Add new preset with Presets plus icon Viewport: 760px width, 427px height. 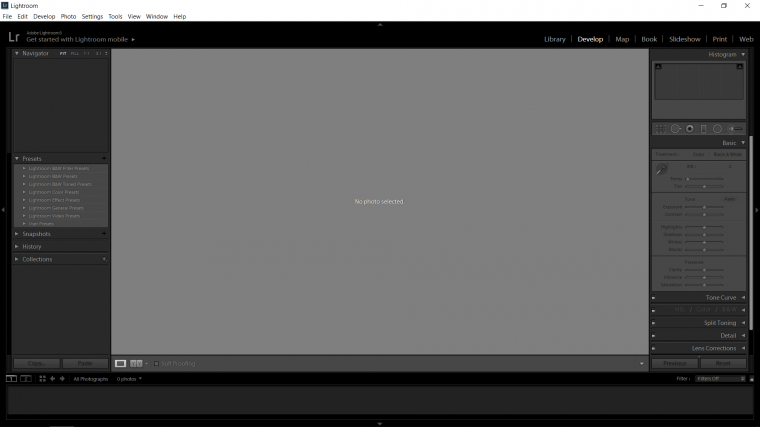click(x=104, y=158)
